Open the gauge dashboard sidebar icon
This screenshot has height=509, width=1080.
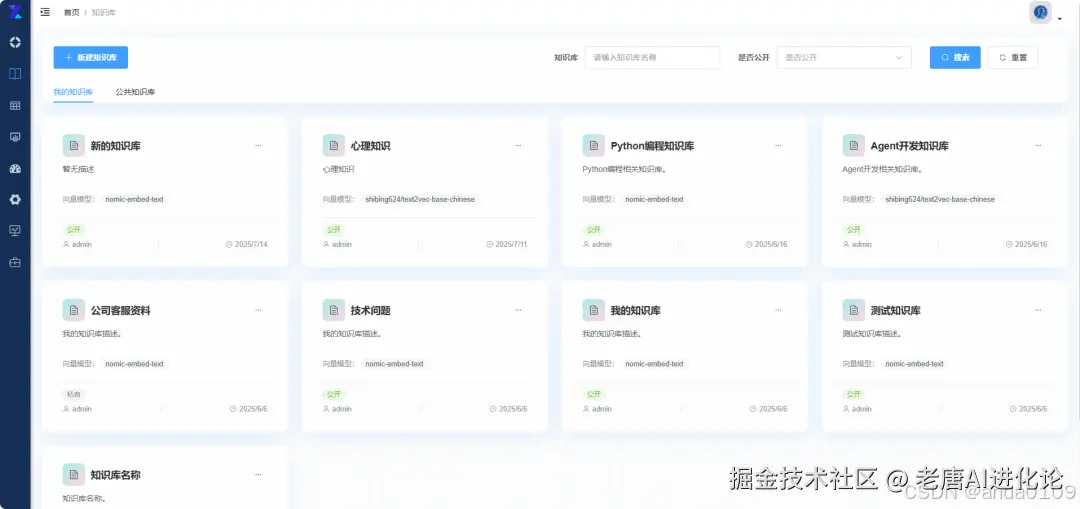pos(15,168)
